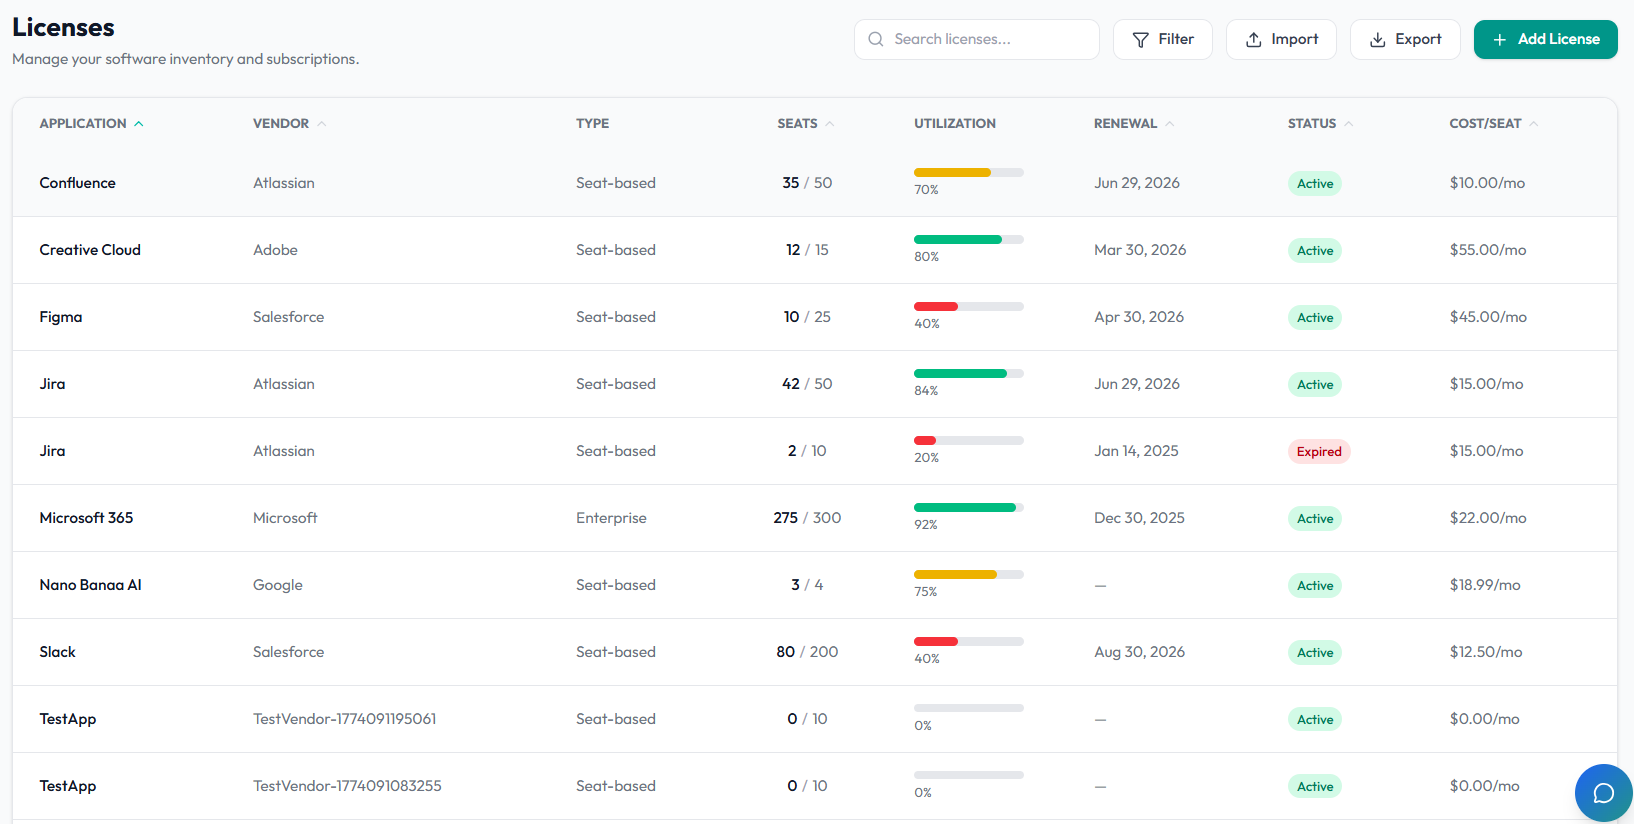
Task: Sort by the Cost/Seat column header
Action: pyautogui.click(x=1493, y=123)
